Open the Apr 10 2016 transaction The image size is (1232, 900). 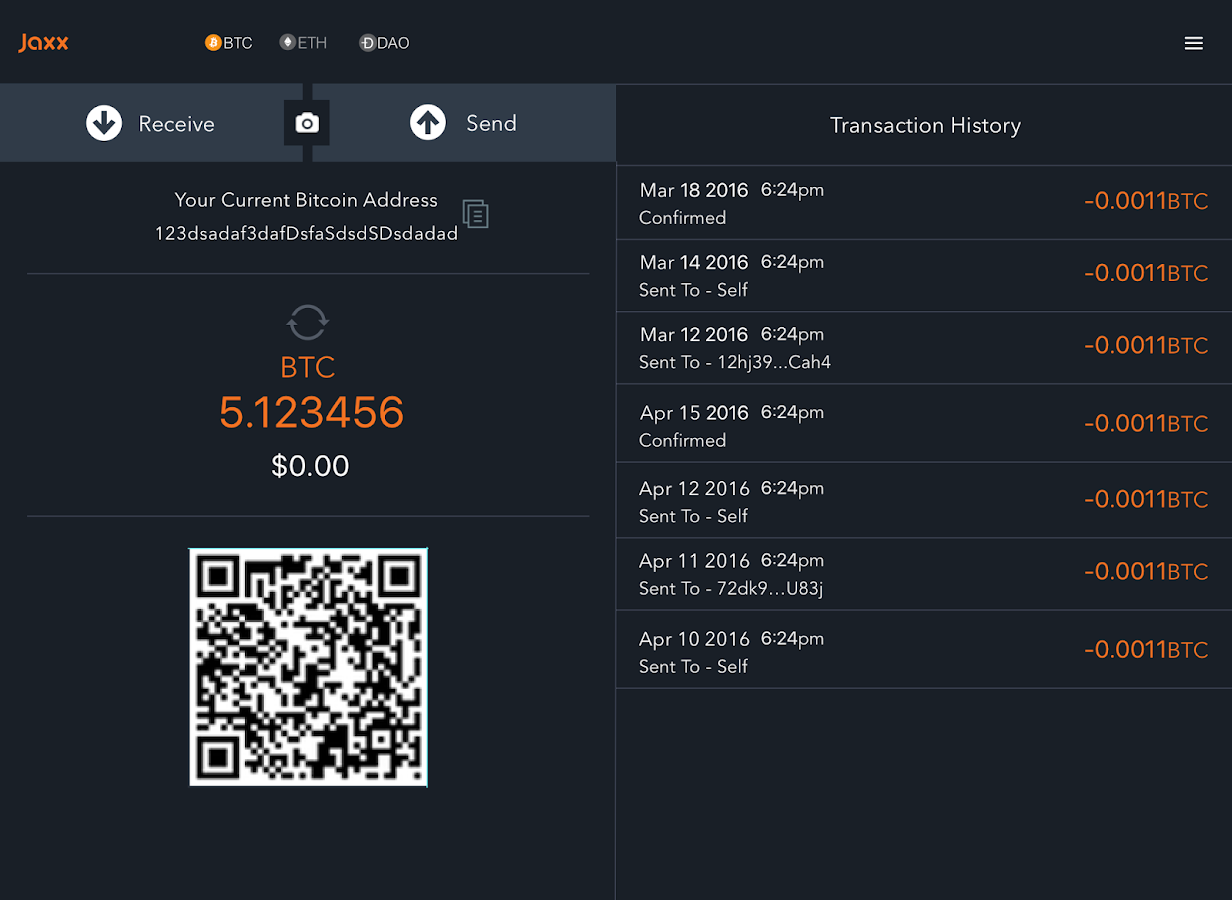point(924,649)
